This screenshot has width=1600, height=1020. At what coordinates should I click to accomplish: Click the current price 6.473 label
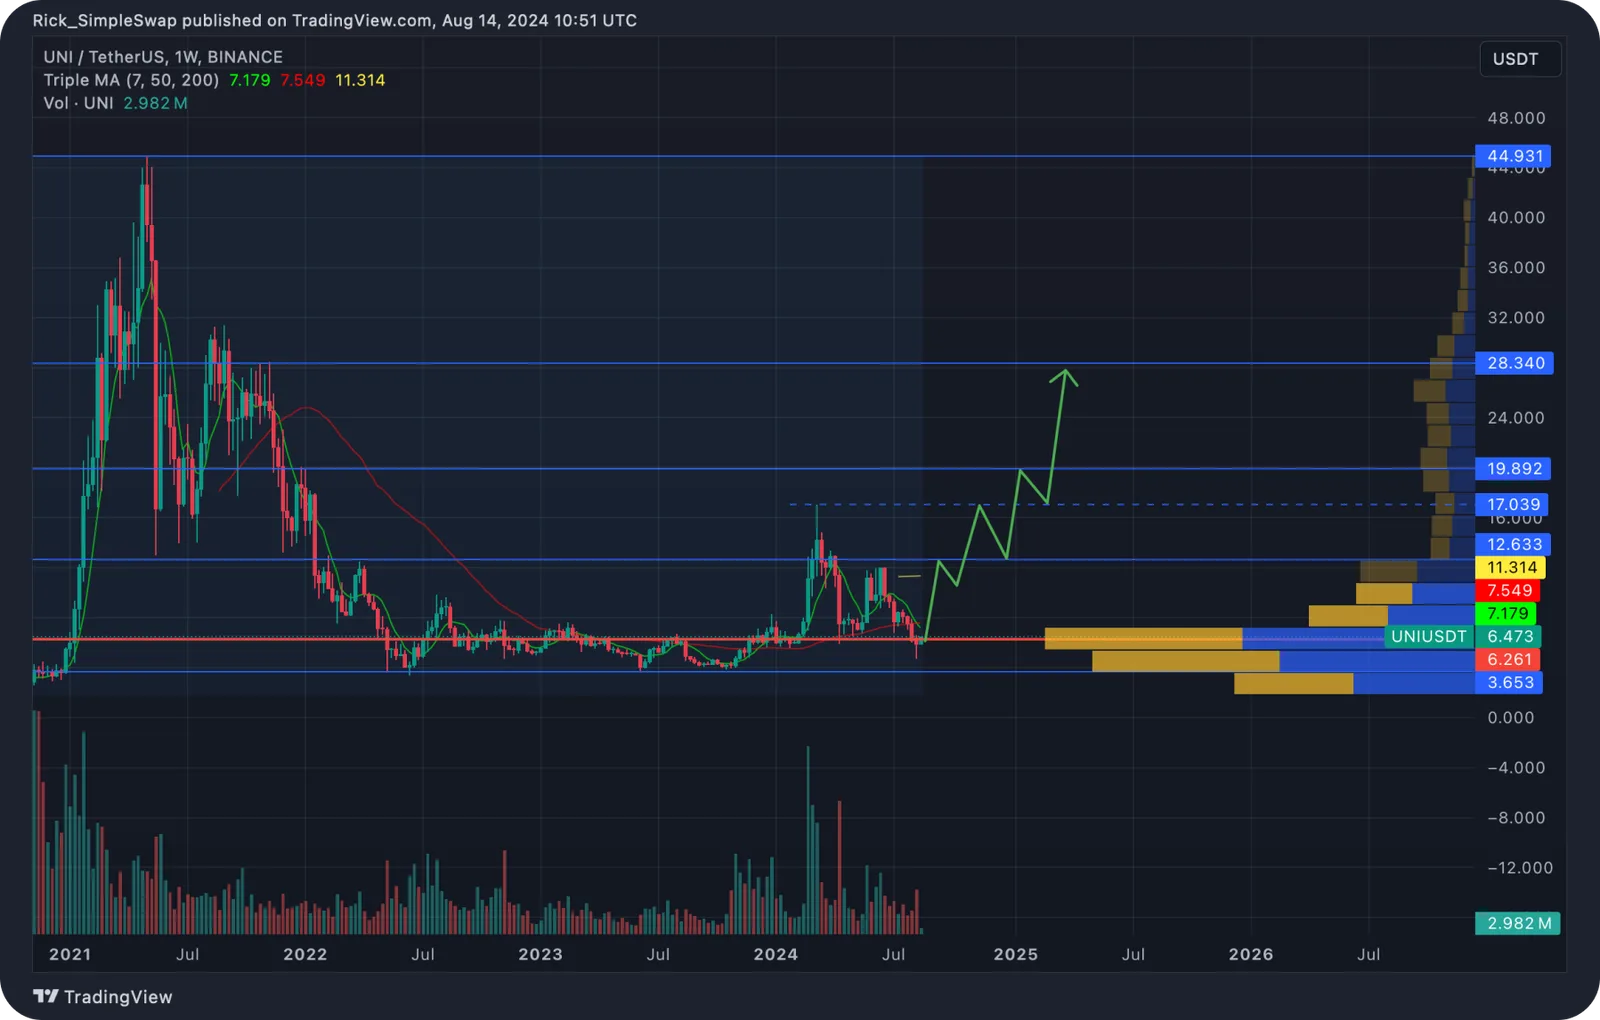(x=1509, y=636)
